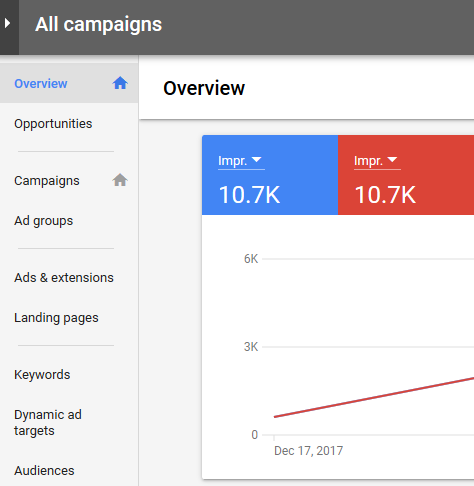Open Ads & extensions section
Viewport: 474px width, 486px height.
64,278
